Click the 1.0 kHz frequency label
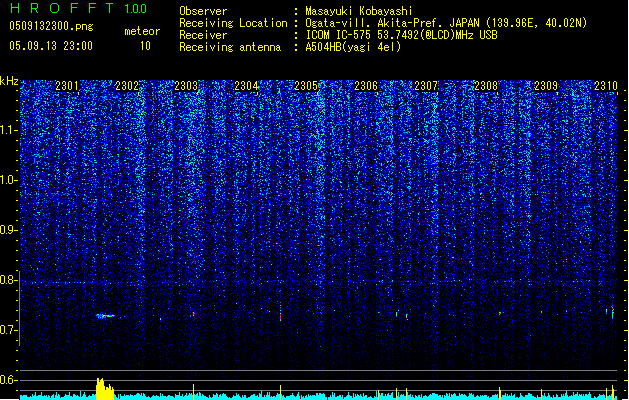 pos(8,180)
